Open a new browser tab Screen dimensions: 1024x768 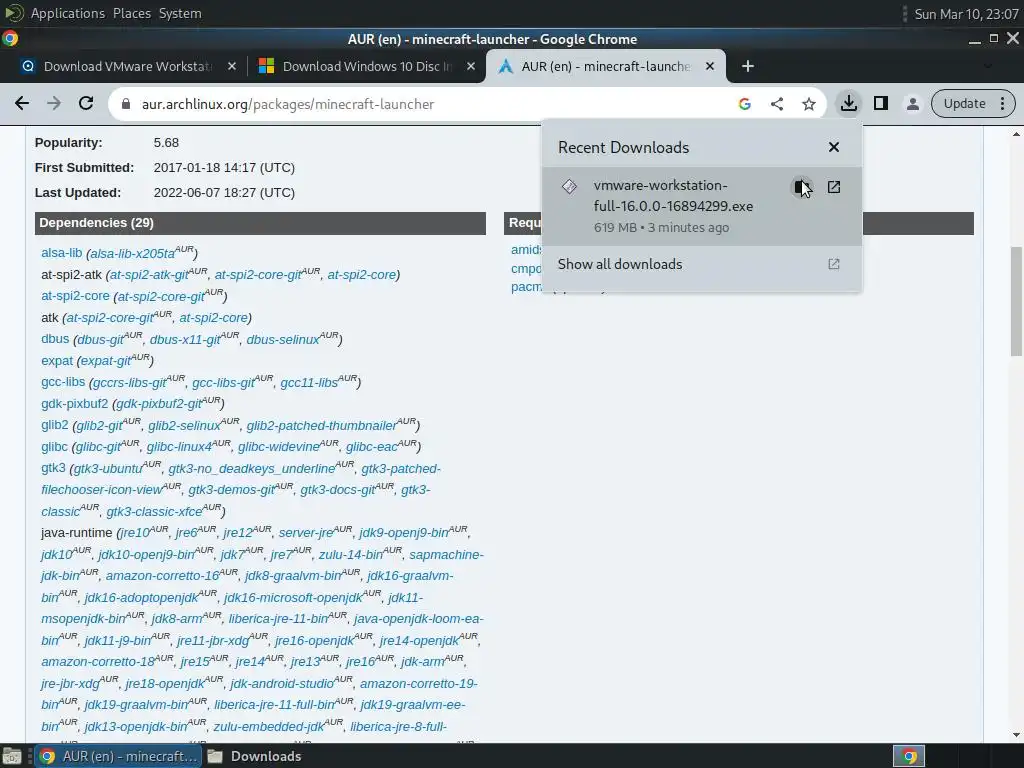748,66
